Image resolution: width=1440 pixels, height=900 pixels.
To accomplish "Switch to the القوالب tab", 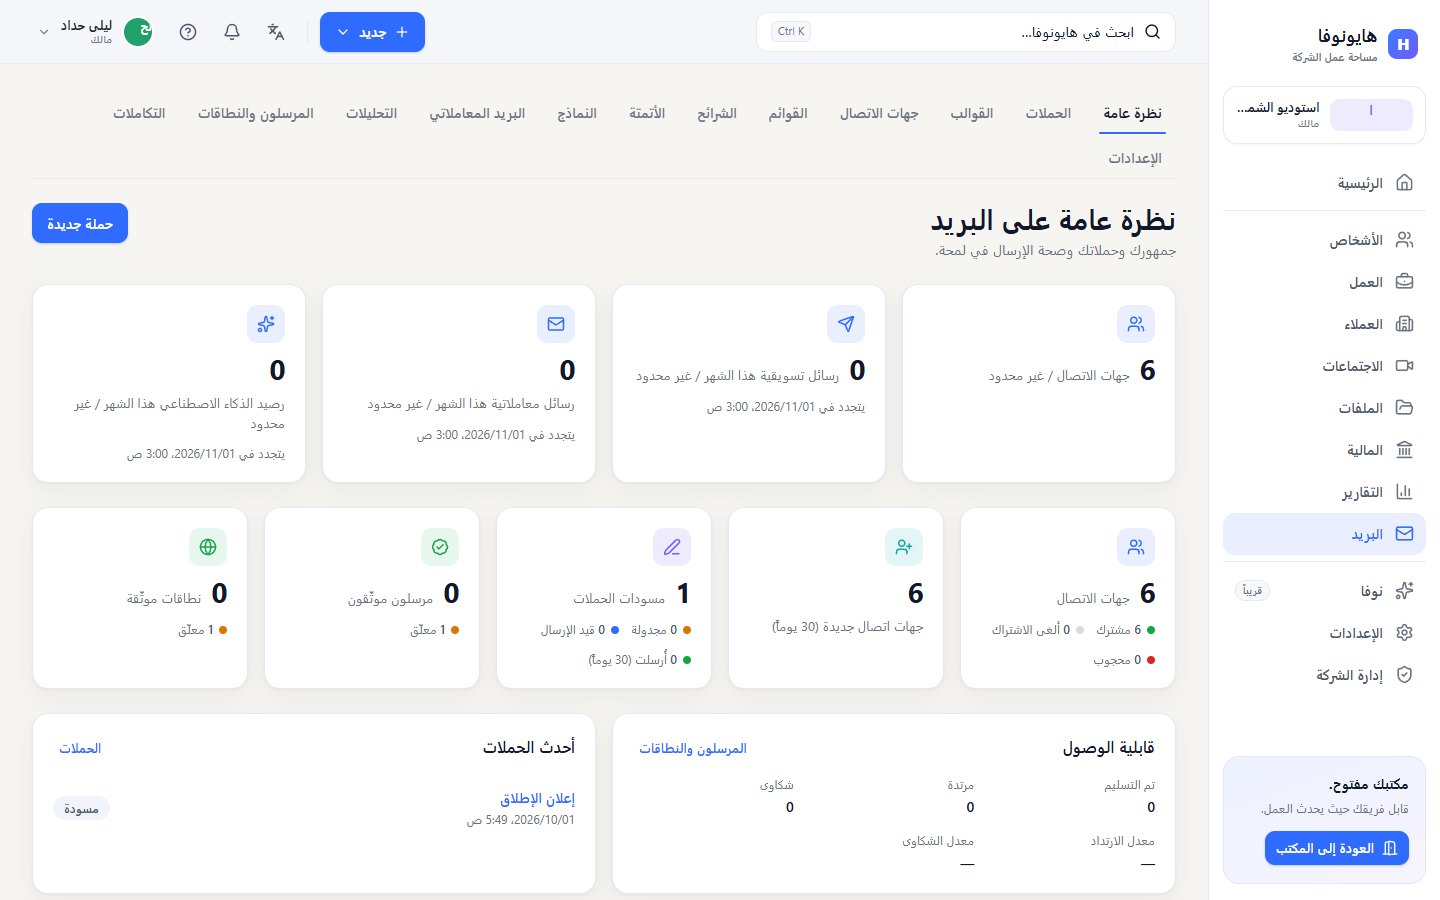I will point(972,113).
